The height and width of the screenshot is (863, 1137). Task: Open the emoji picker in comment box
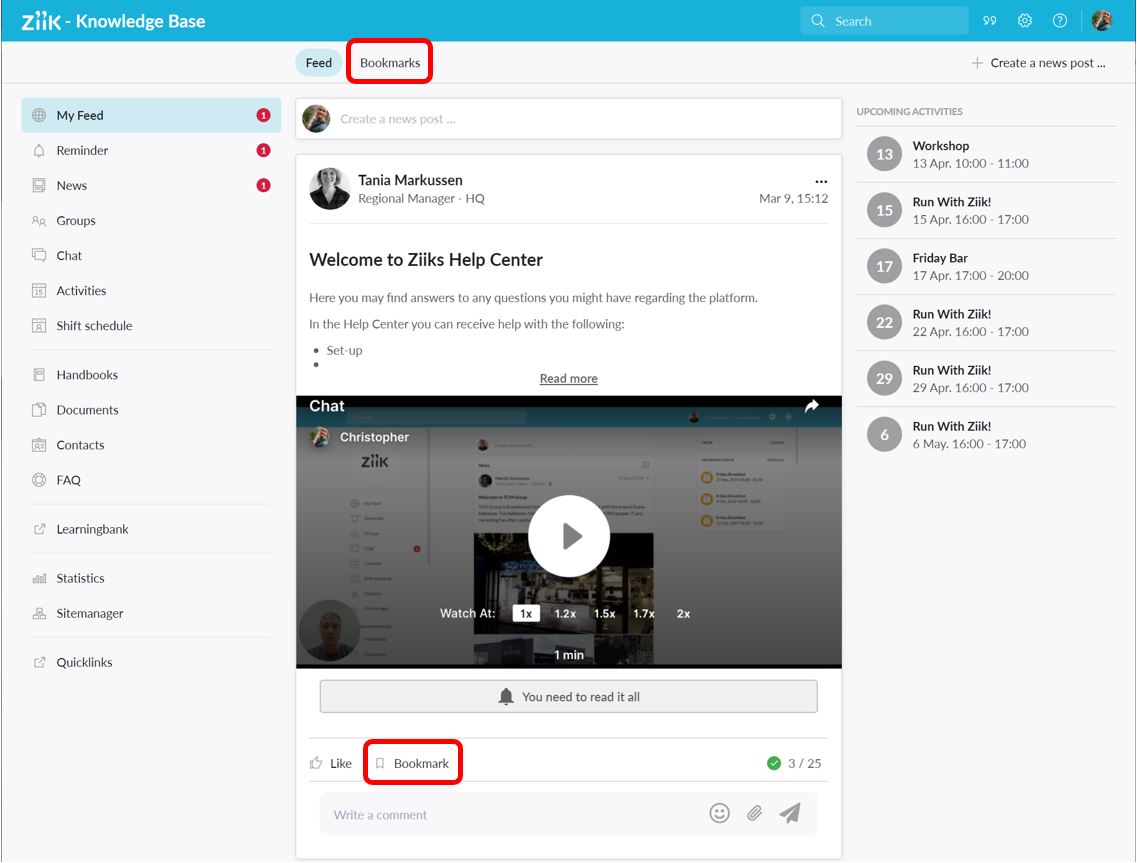coord(719,813)
